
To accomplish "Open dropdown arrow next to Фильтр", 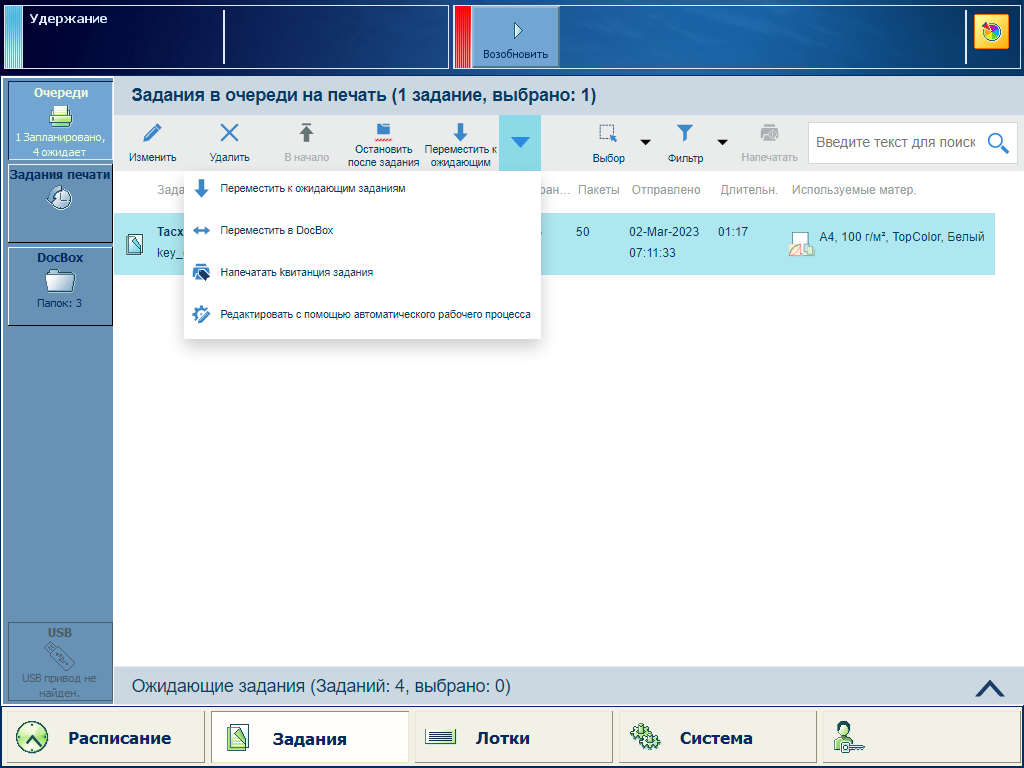I will 722,142.
